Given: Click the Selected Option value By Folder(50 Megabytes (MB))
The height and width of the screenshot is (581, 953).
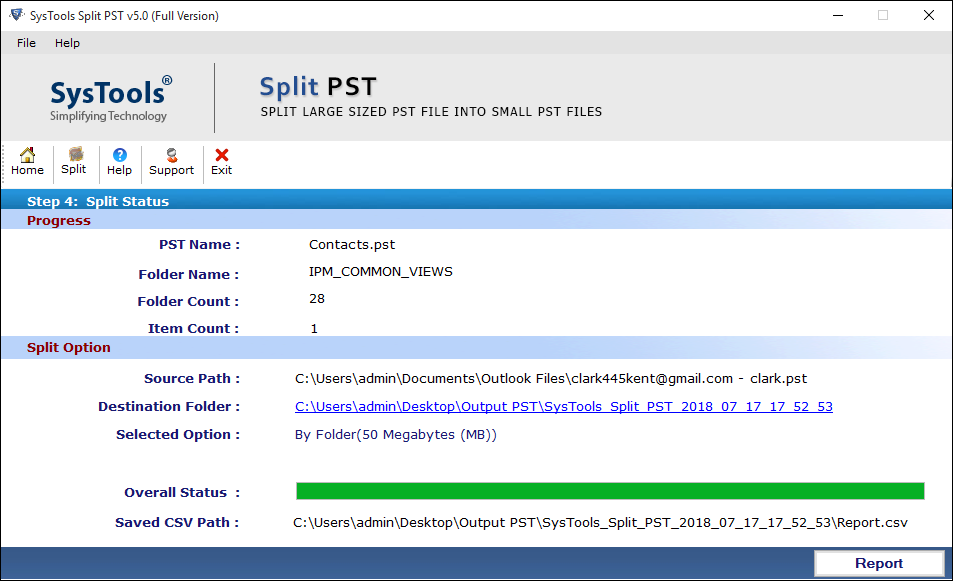Looking at the screenshot, I should point(396,435).
